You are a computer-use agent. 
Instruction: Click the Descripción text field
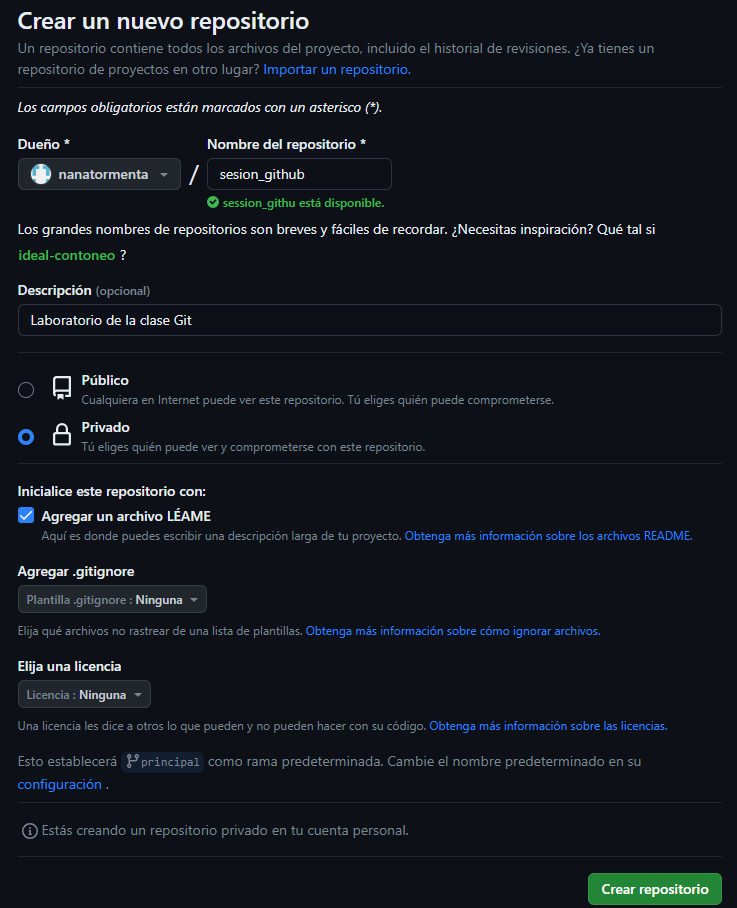click(x=368, y=320)
